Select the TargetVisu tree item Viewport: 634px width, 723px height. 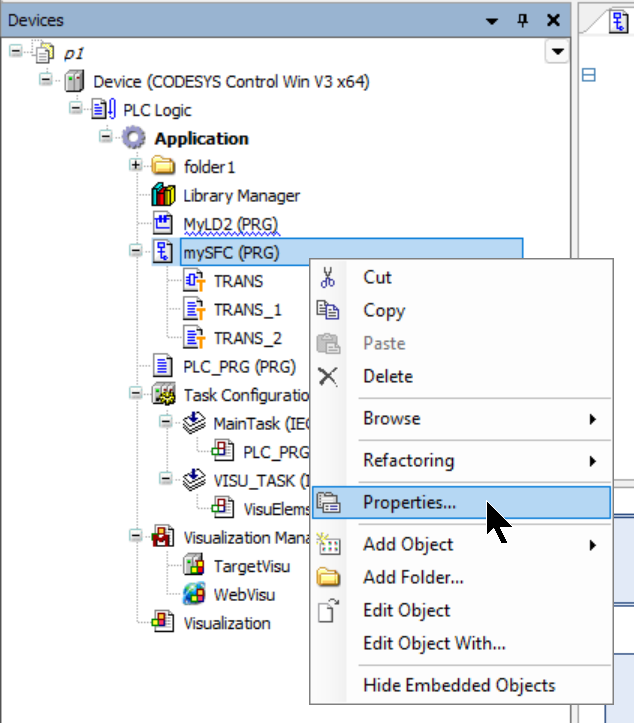[x=252, y=566]
